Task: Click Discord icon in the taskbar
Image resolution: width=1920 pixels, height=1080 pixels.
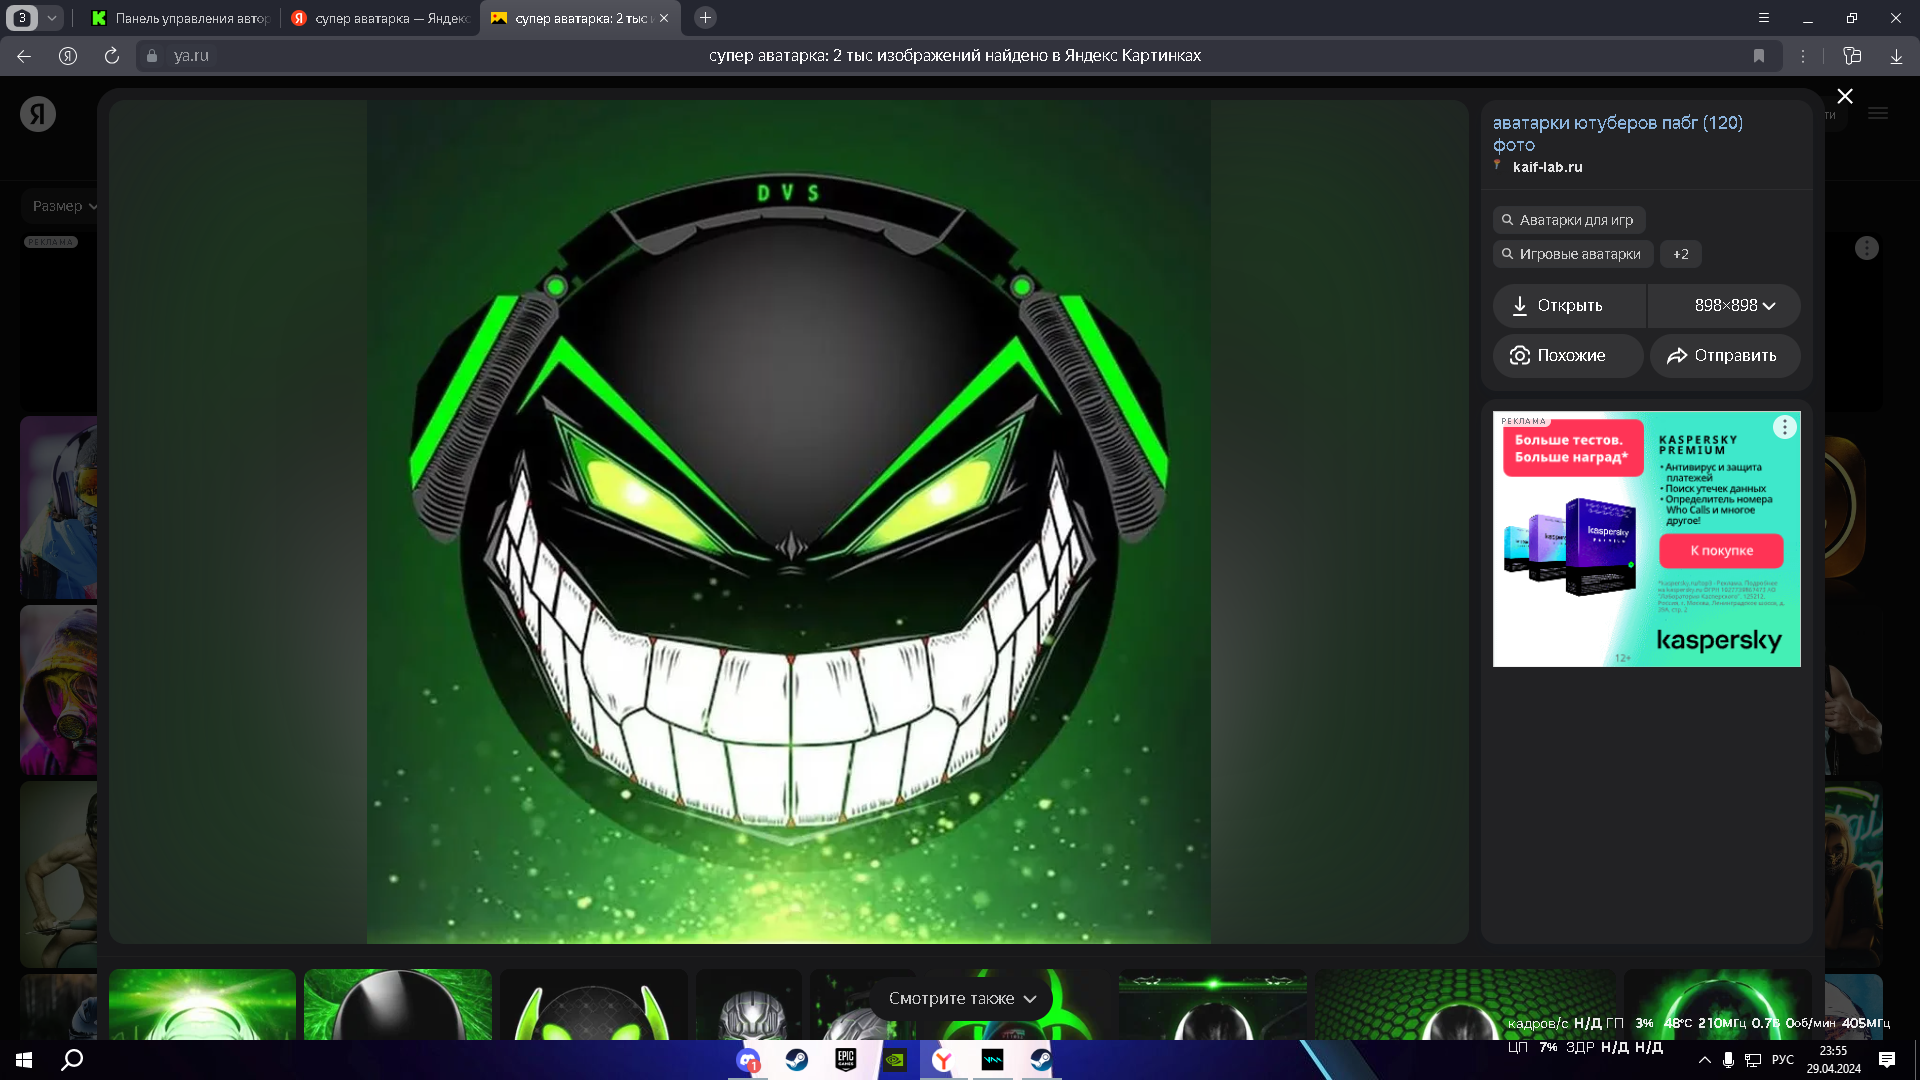Action: [x=748, y=1060]
